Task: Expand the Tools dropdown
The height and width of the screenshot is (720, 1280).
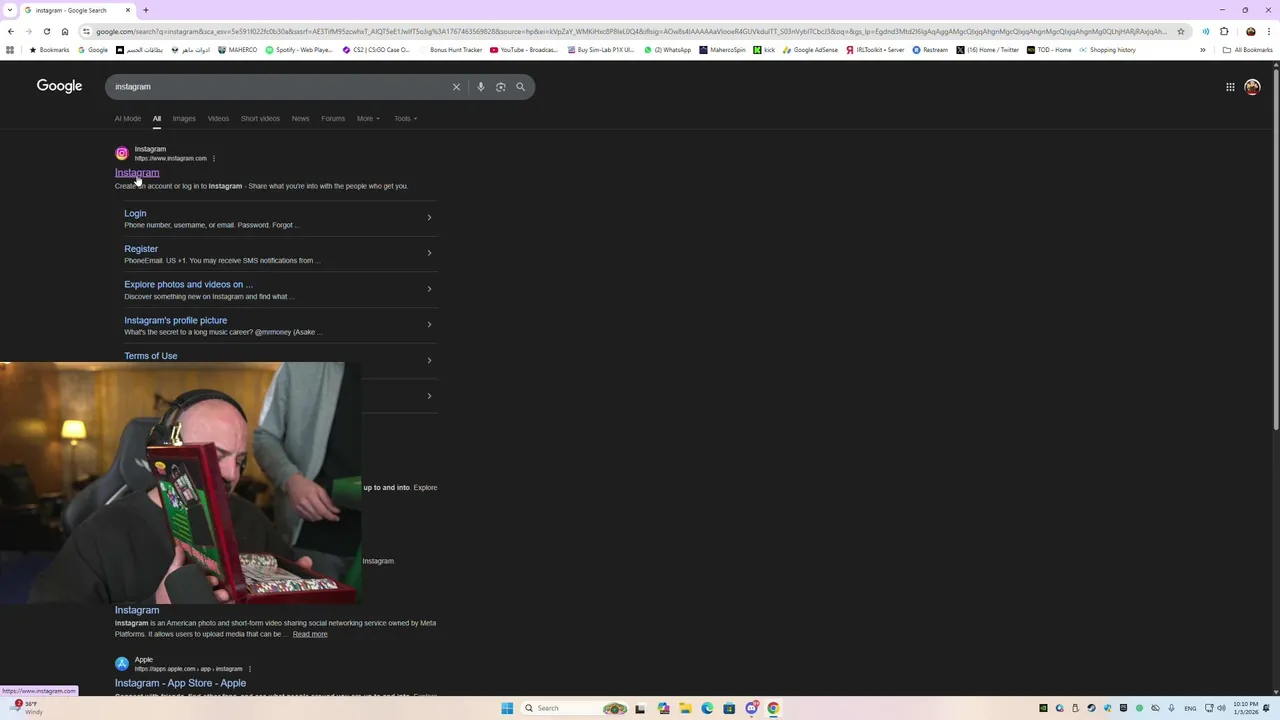Action: click(x=405, y=118)
